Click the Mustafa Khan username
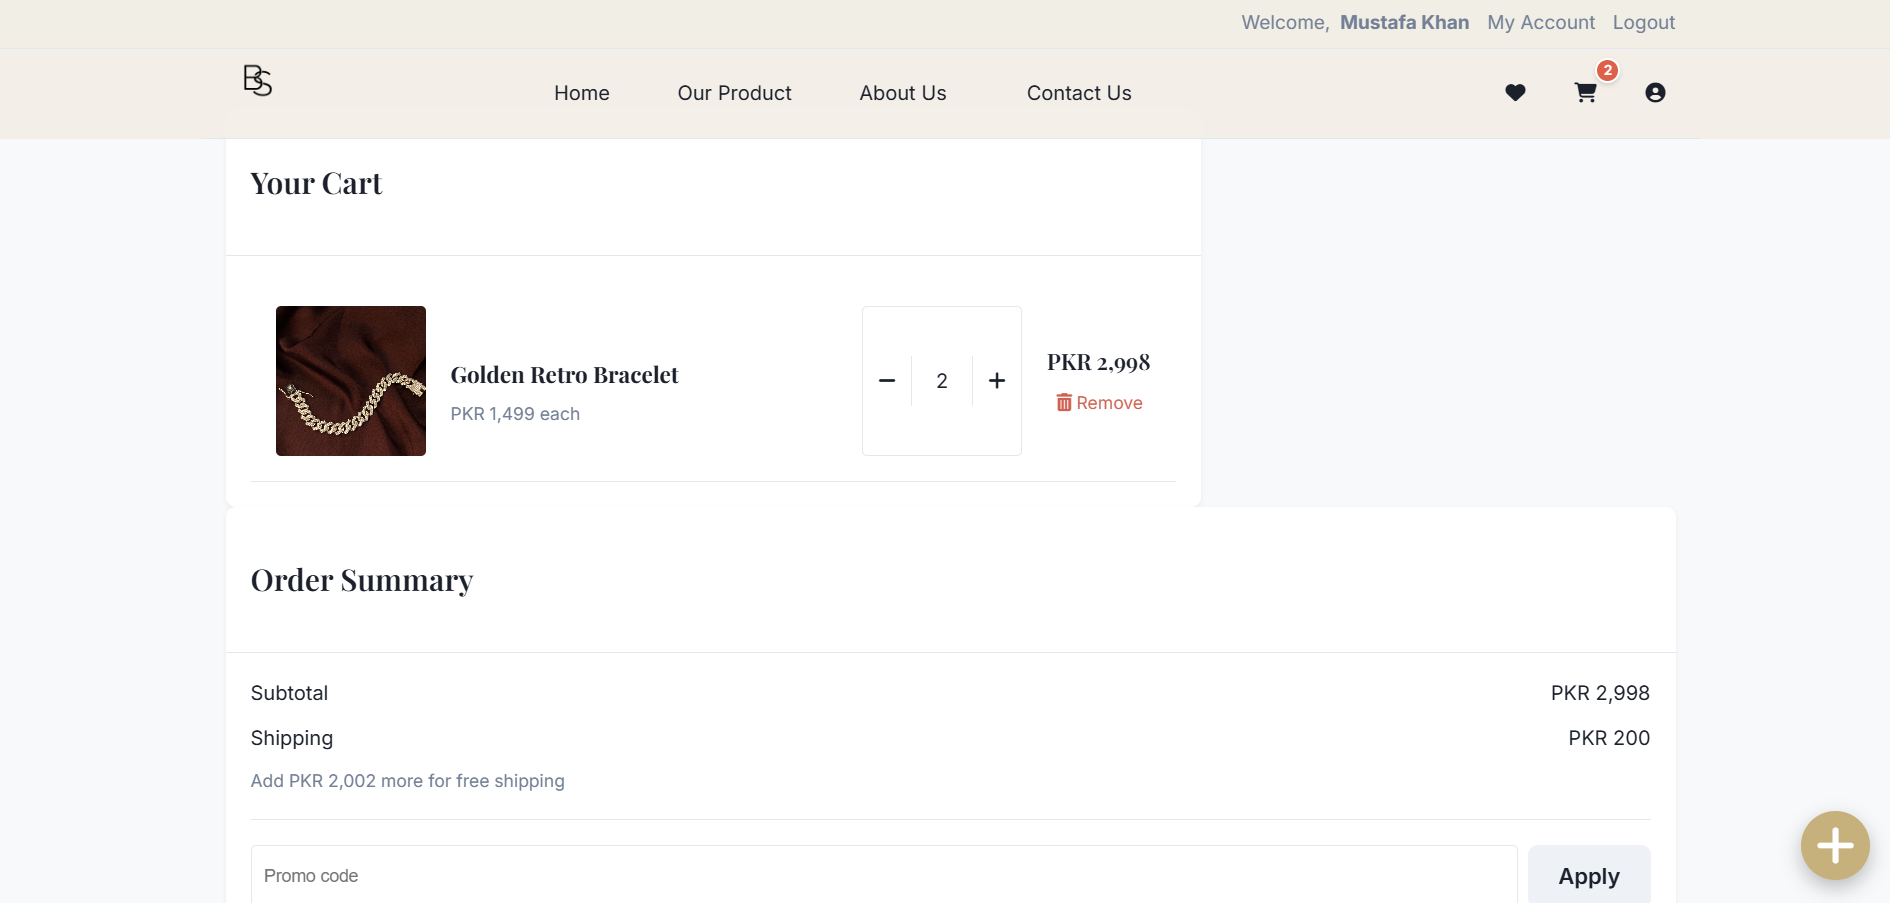 pyautogui.click(x=1404, y=23)
